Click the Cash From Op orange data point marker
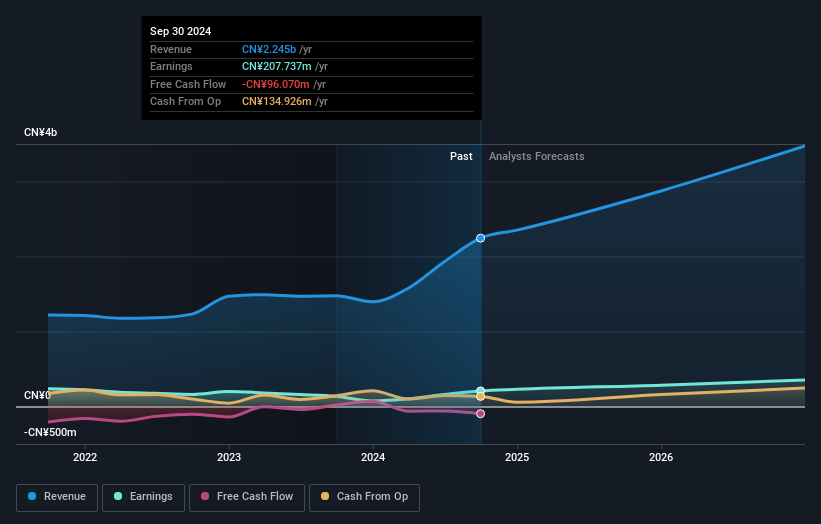The width and height of the screenshot is (821, 524). click(480, 397)
